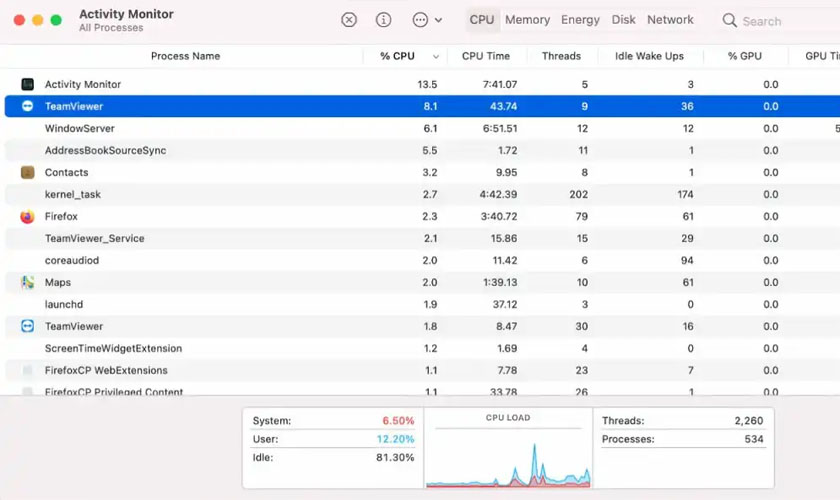Click the Threads total 2,260
Screen dimensions: 840x500
[749, 421]
